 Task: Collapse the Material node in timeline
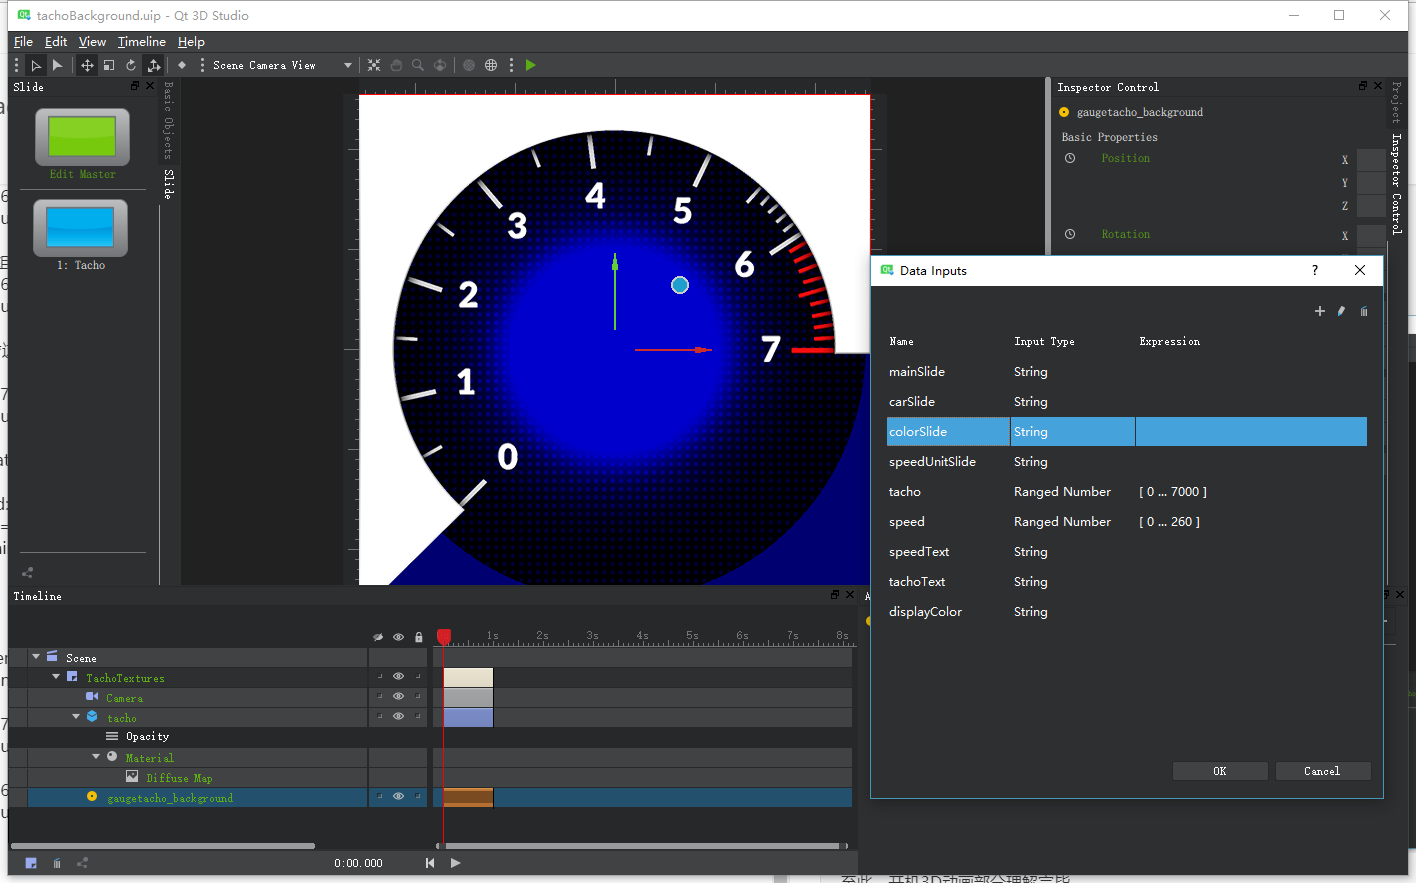(x=96, y=757)
